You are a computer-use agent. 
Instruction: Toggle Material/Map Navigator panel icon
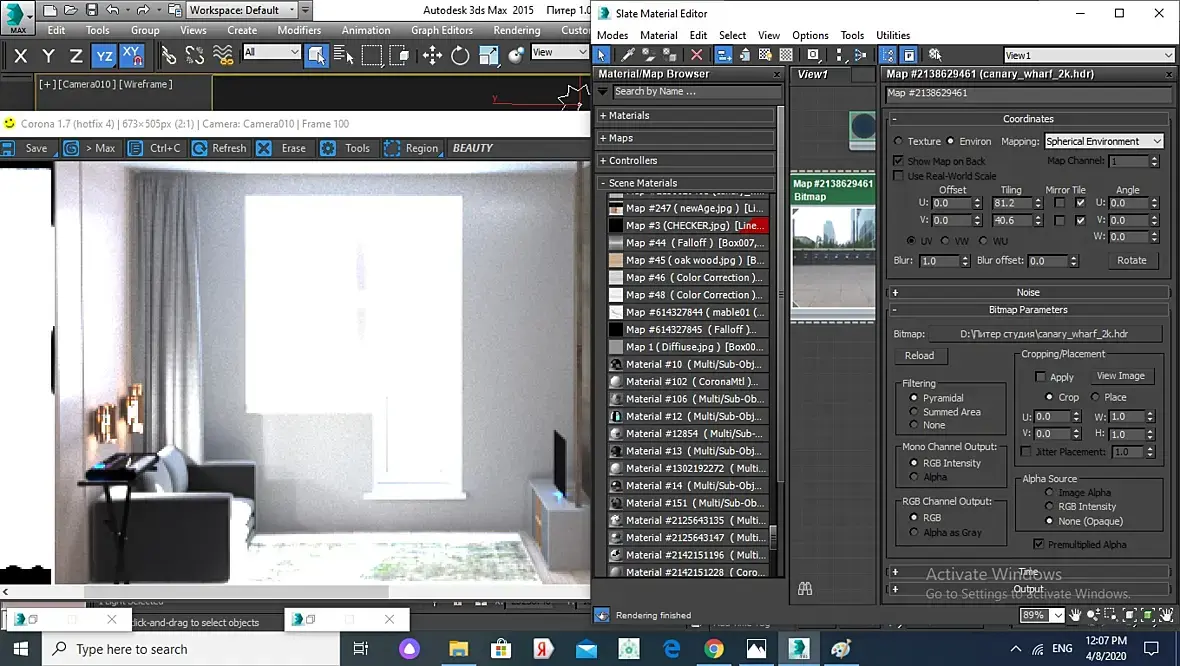click(x=889, y=55)
